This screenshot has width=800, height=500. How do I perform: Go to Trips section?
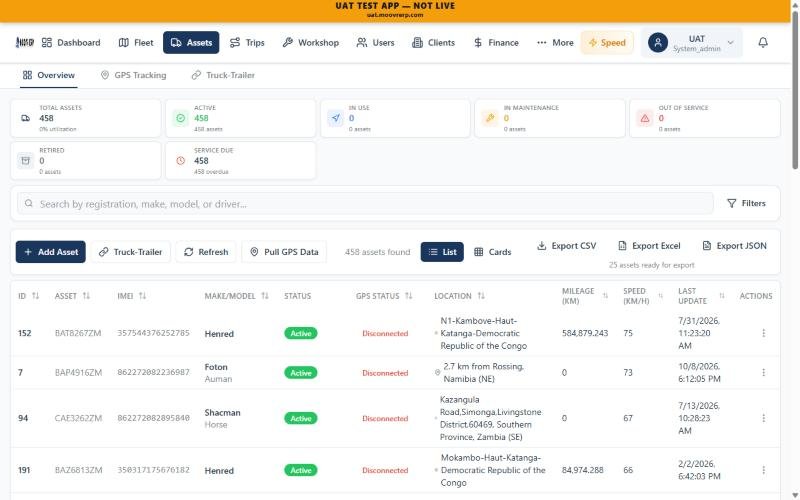247,42
